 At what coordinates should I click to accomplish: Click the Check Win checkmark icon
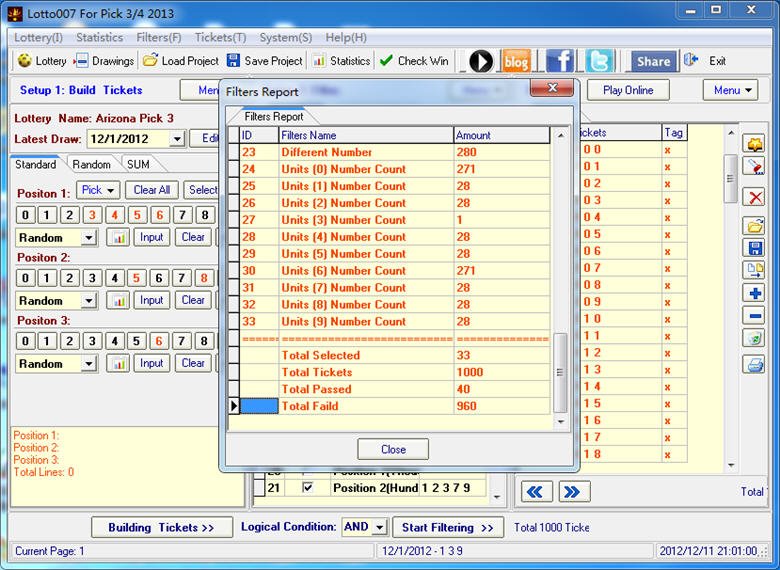pyautogui.click(x=386, y=60)
